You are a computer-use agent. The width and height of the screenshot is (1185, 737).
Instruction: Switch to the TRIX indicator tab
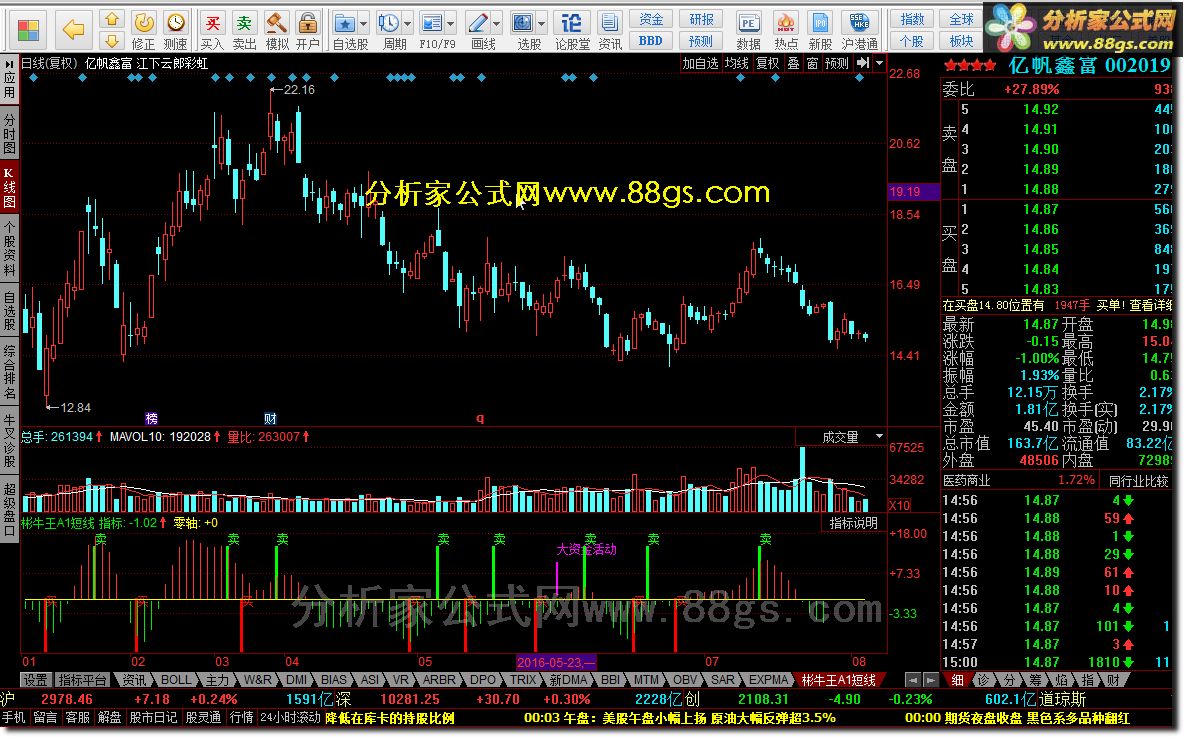(x=523, y=680)
